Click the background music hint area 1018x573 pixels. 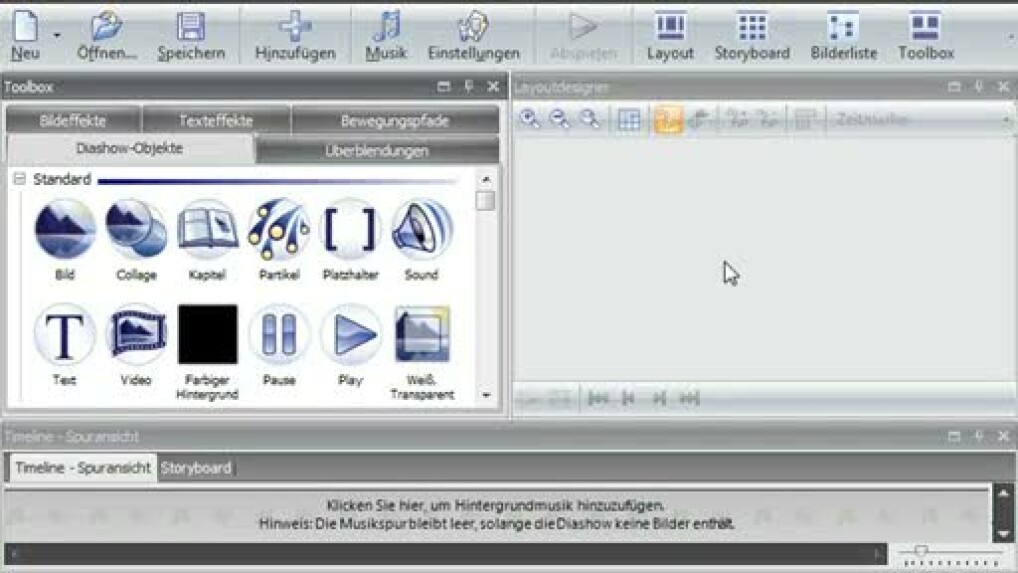[496, 514]
